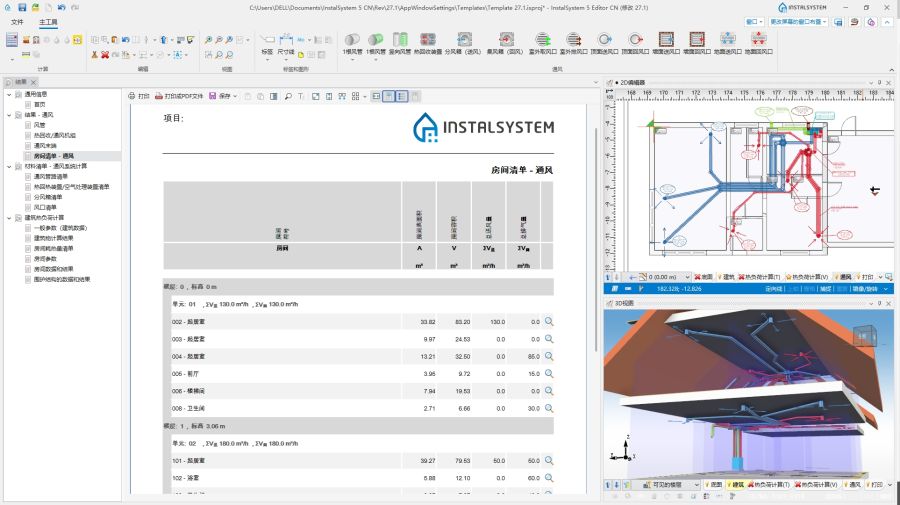The width and height of the screenshot is (900, 505).
Task: Toggle the 建筑 layer tab in 2D editor
Action: point(723,276)
